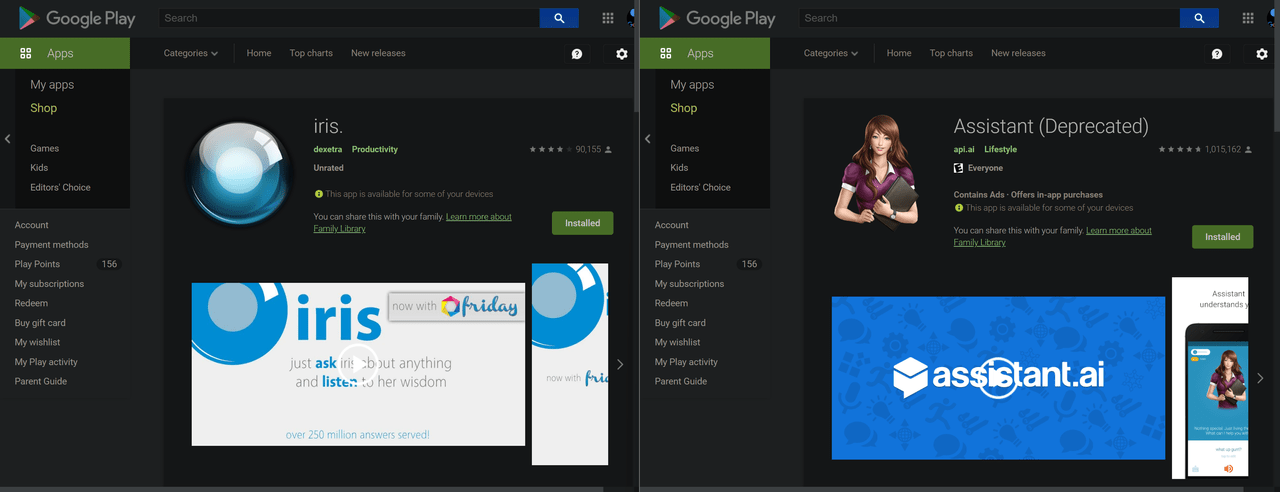Screen dimensions: 1280x492
Task: Open New releases in left window
Action: (x=378, y=53)
